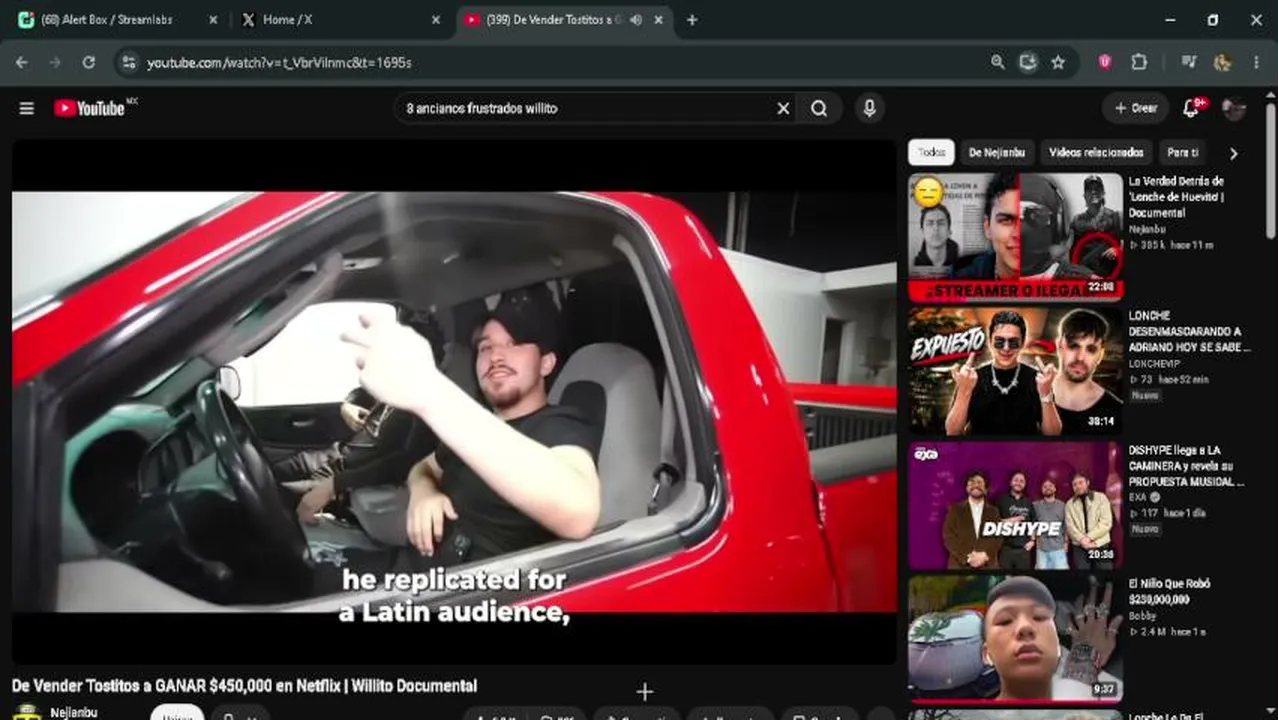Open a new browser tab

692,20
